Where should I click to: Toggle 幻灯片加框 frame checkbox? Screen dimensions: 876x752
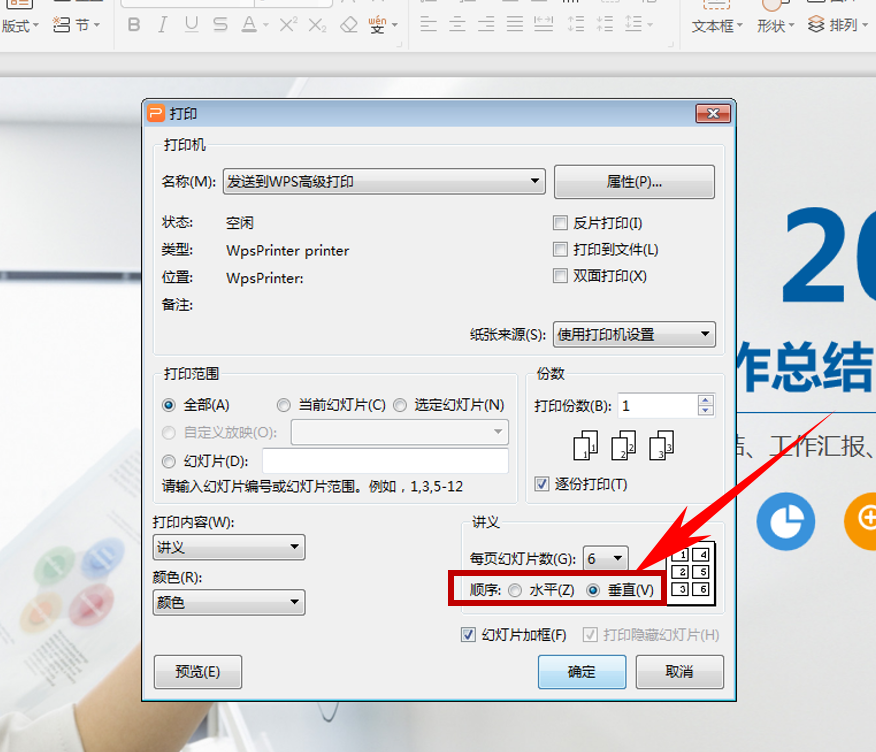click(x=468, y=635)
